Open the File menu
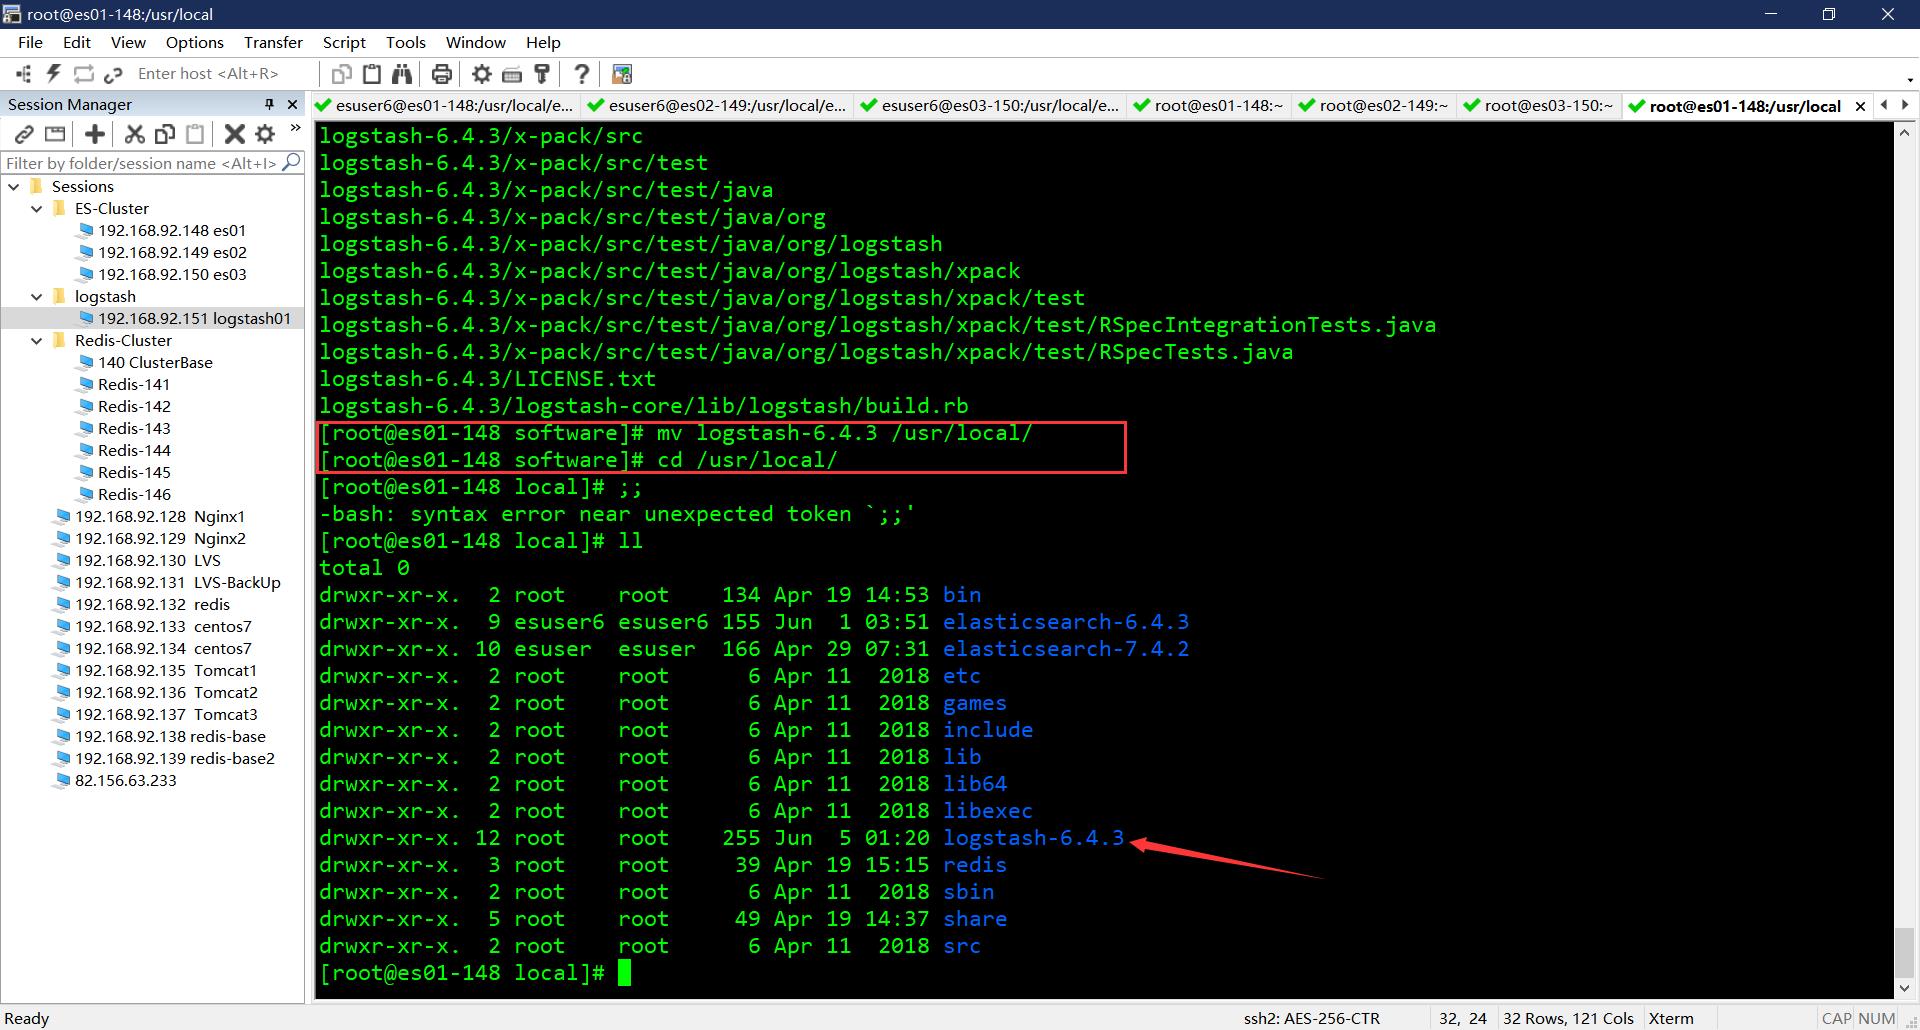Viewport: 1920px width, 1030px height. click(x=30, y=42)
